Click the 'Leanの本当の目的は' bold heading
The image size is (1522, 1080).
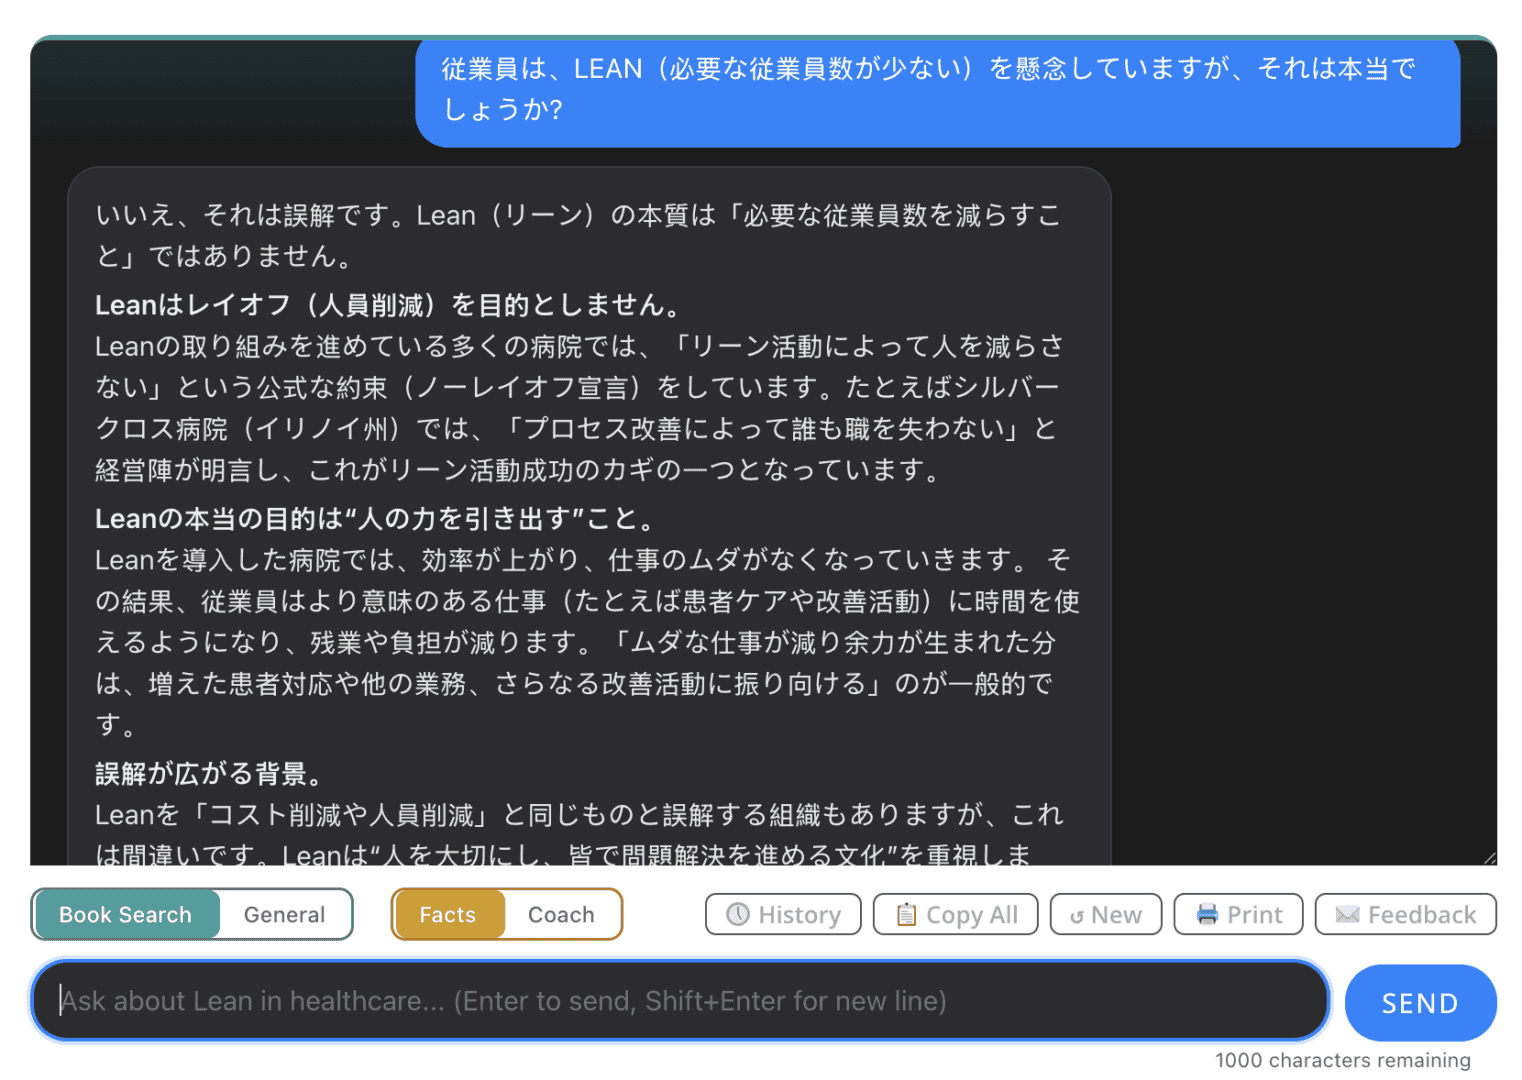tap(377, 519)
